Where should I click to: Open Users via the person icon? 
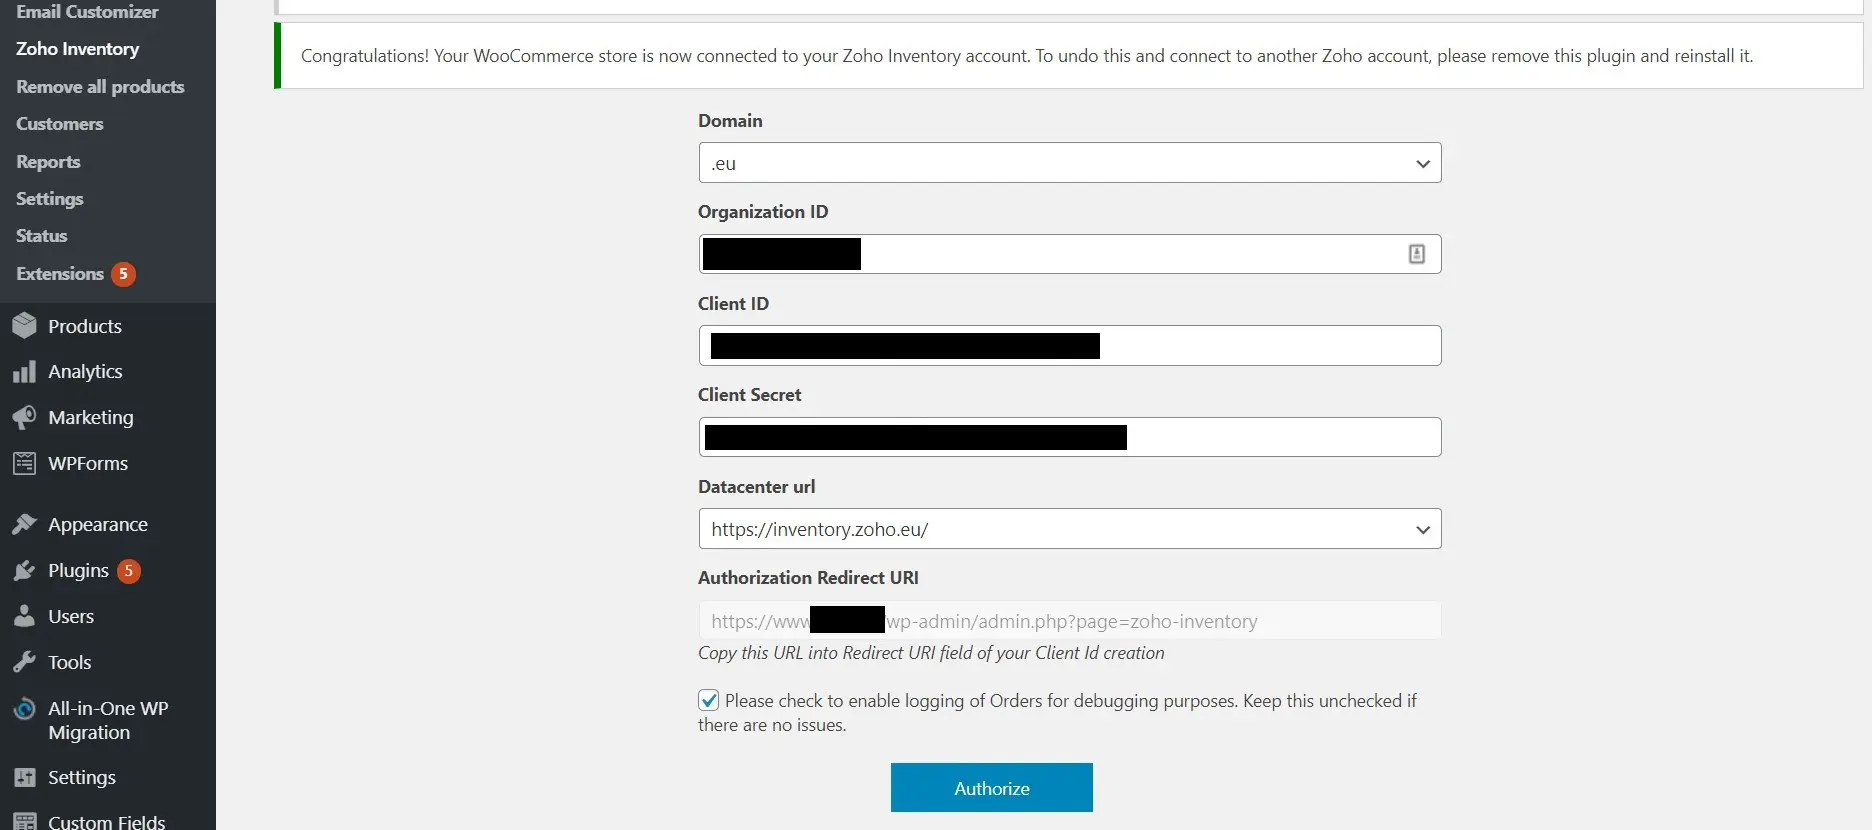(x=25, y=616)
